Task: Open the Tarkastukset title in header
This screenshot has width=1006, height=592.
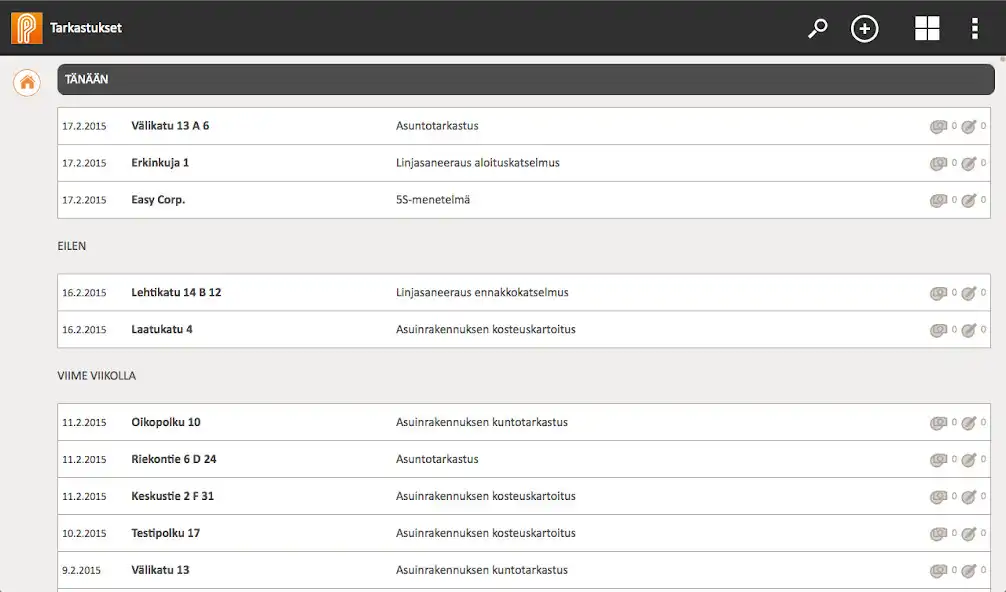Action: pos(86,28)
